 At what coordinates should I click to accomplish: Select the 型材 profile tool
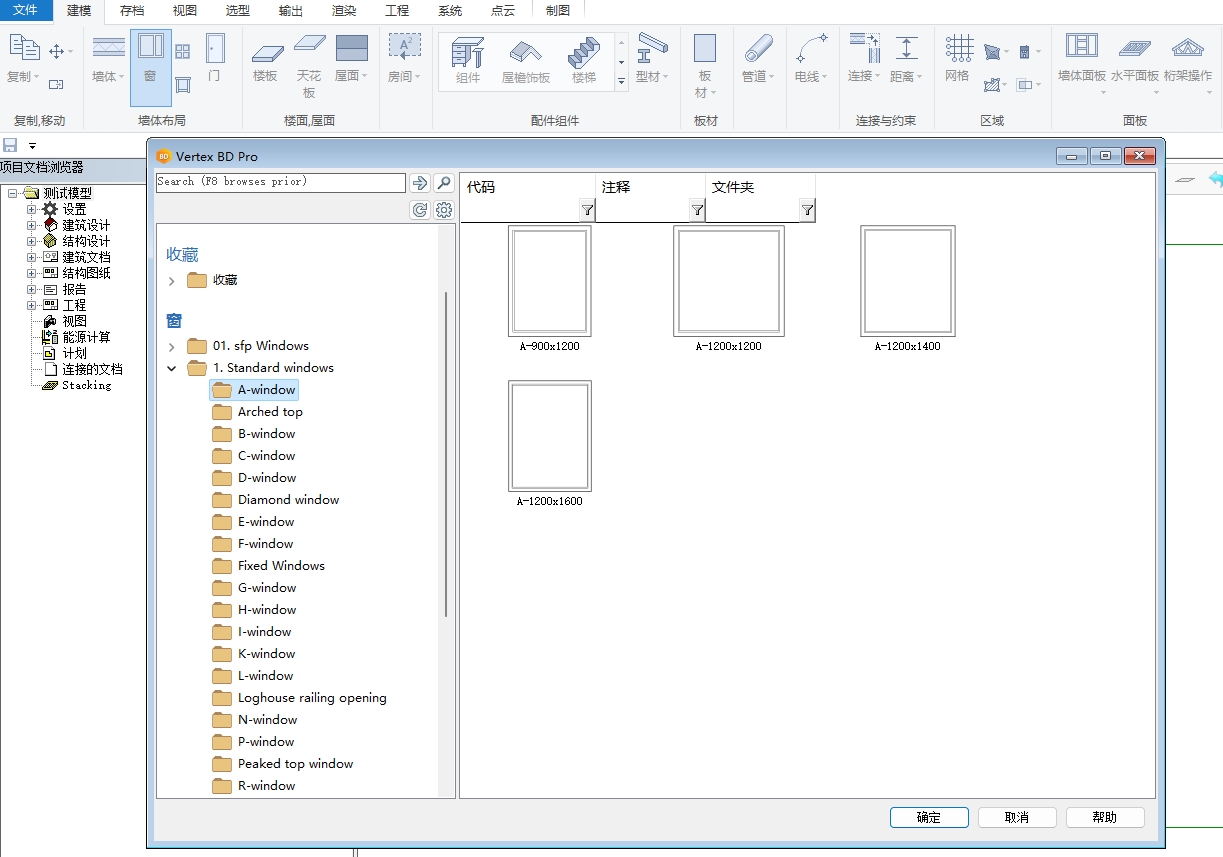tap(652, 58)
